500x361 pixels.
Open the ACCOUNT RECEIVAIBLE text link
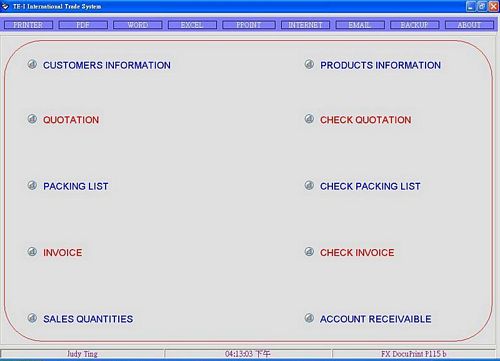tap(376, 319)
